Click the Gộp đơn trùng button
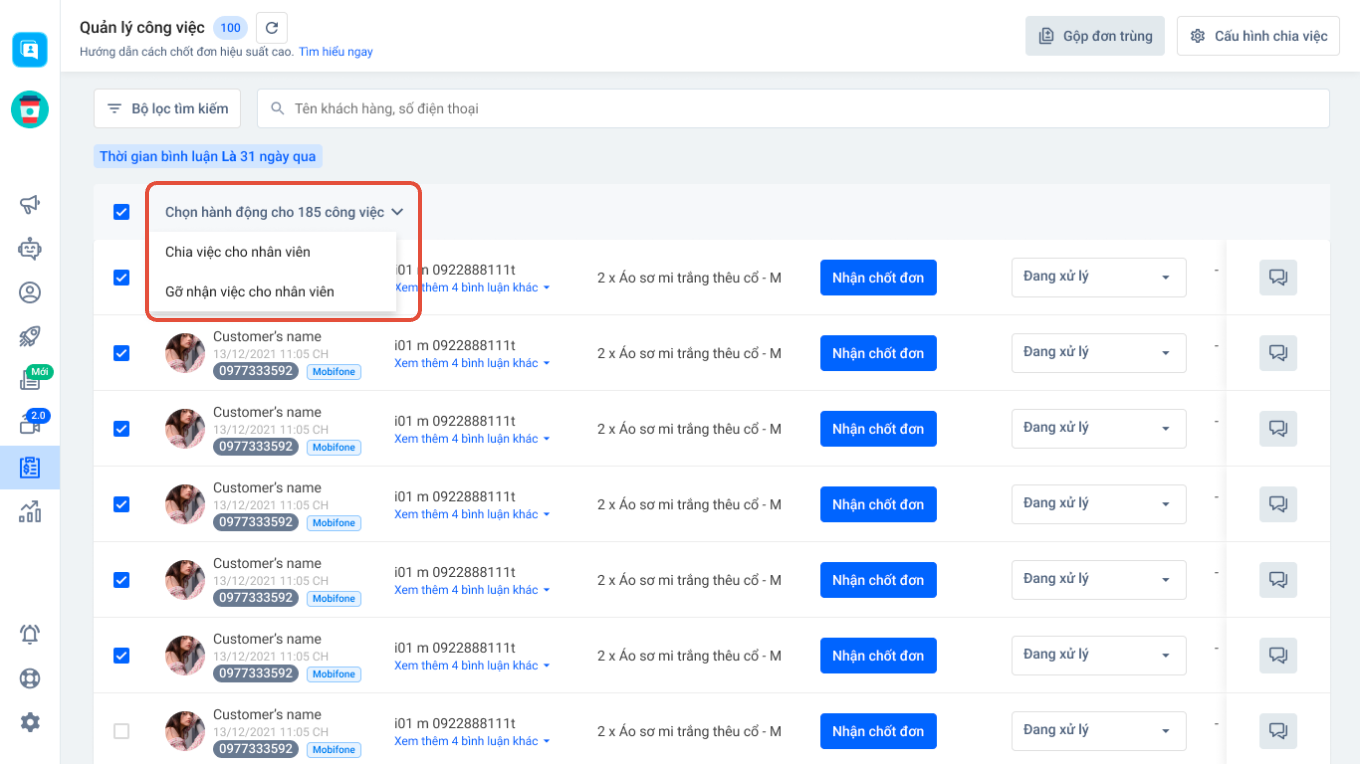This screenshot has height=764, width=1360. (x=1095, y=36)
